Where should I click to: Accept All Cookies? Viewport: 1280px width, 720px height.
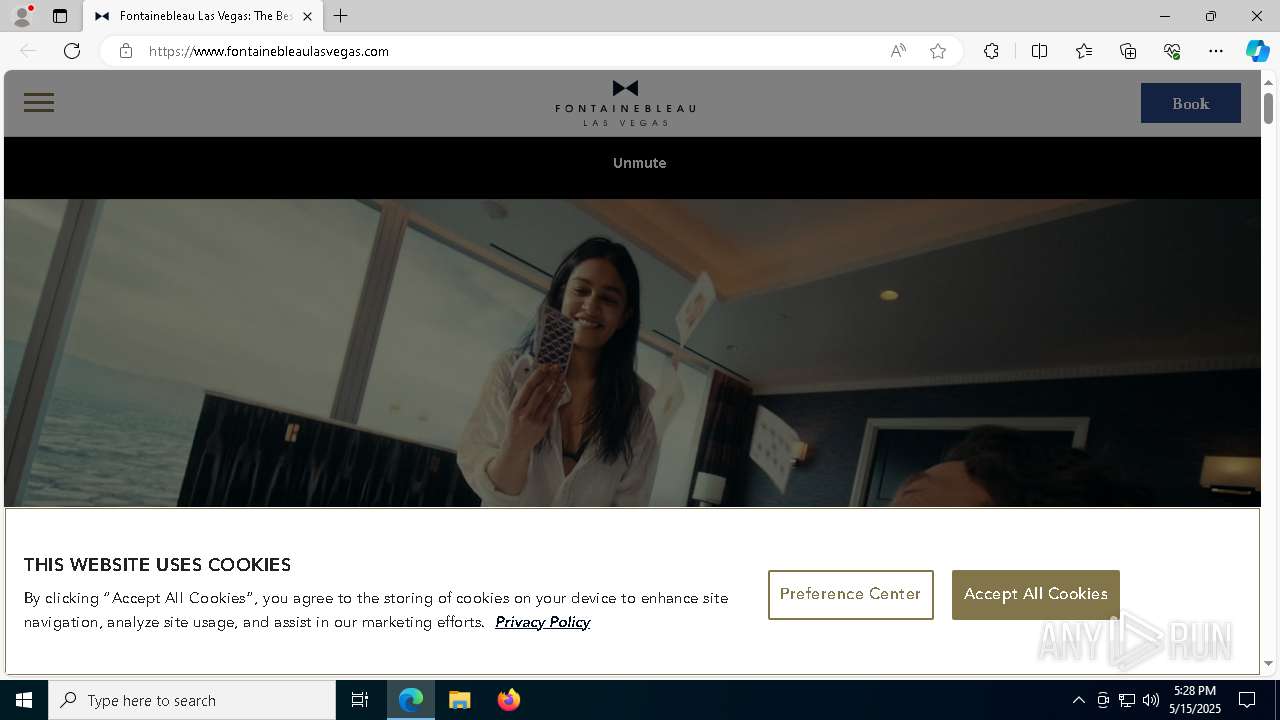coord(1035,594)
